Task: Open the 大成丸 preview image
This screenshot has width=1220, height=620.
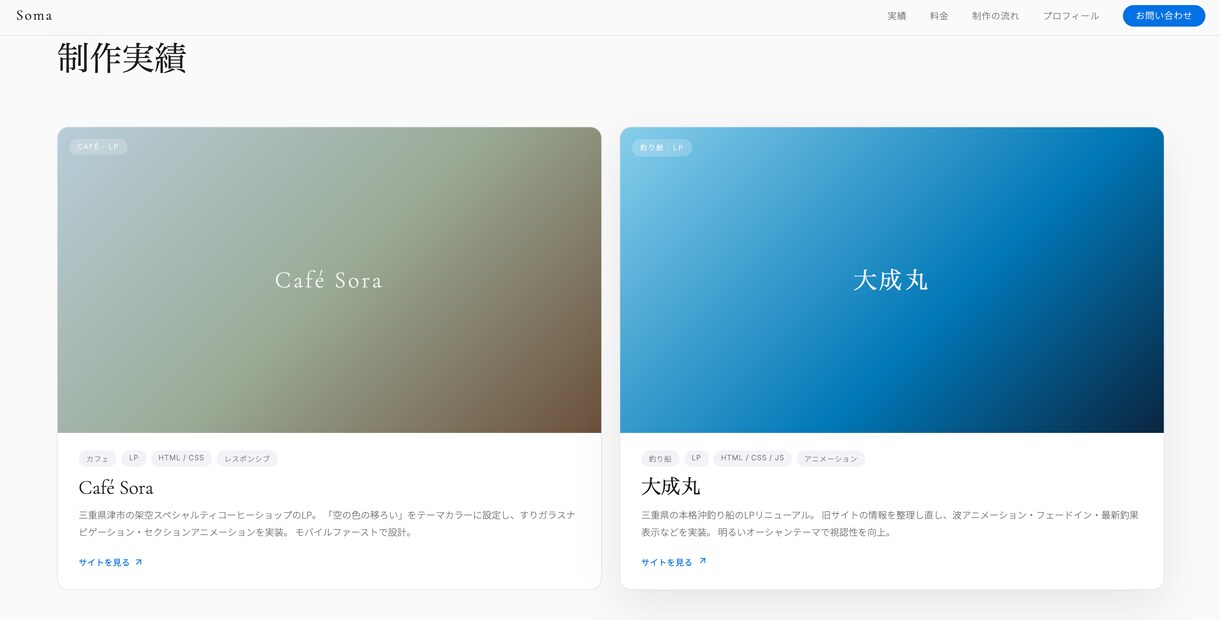Action: tap(892, 280)
